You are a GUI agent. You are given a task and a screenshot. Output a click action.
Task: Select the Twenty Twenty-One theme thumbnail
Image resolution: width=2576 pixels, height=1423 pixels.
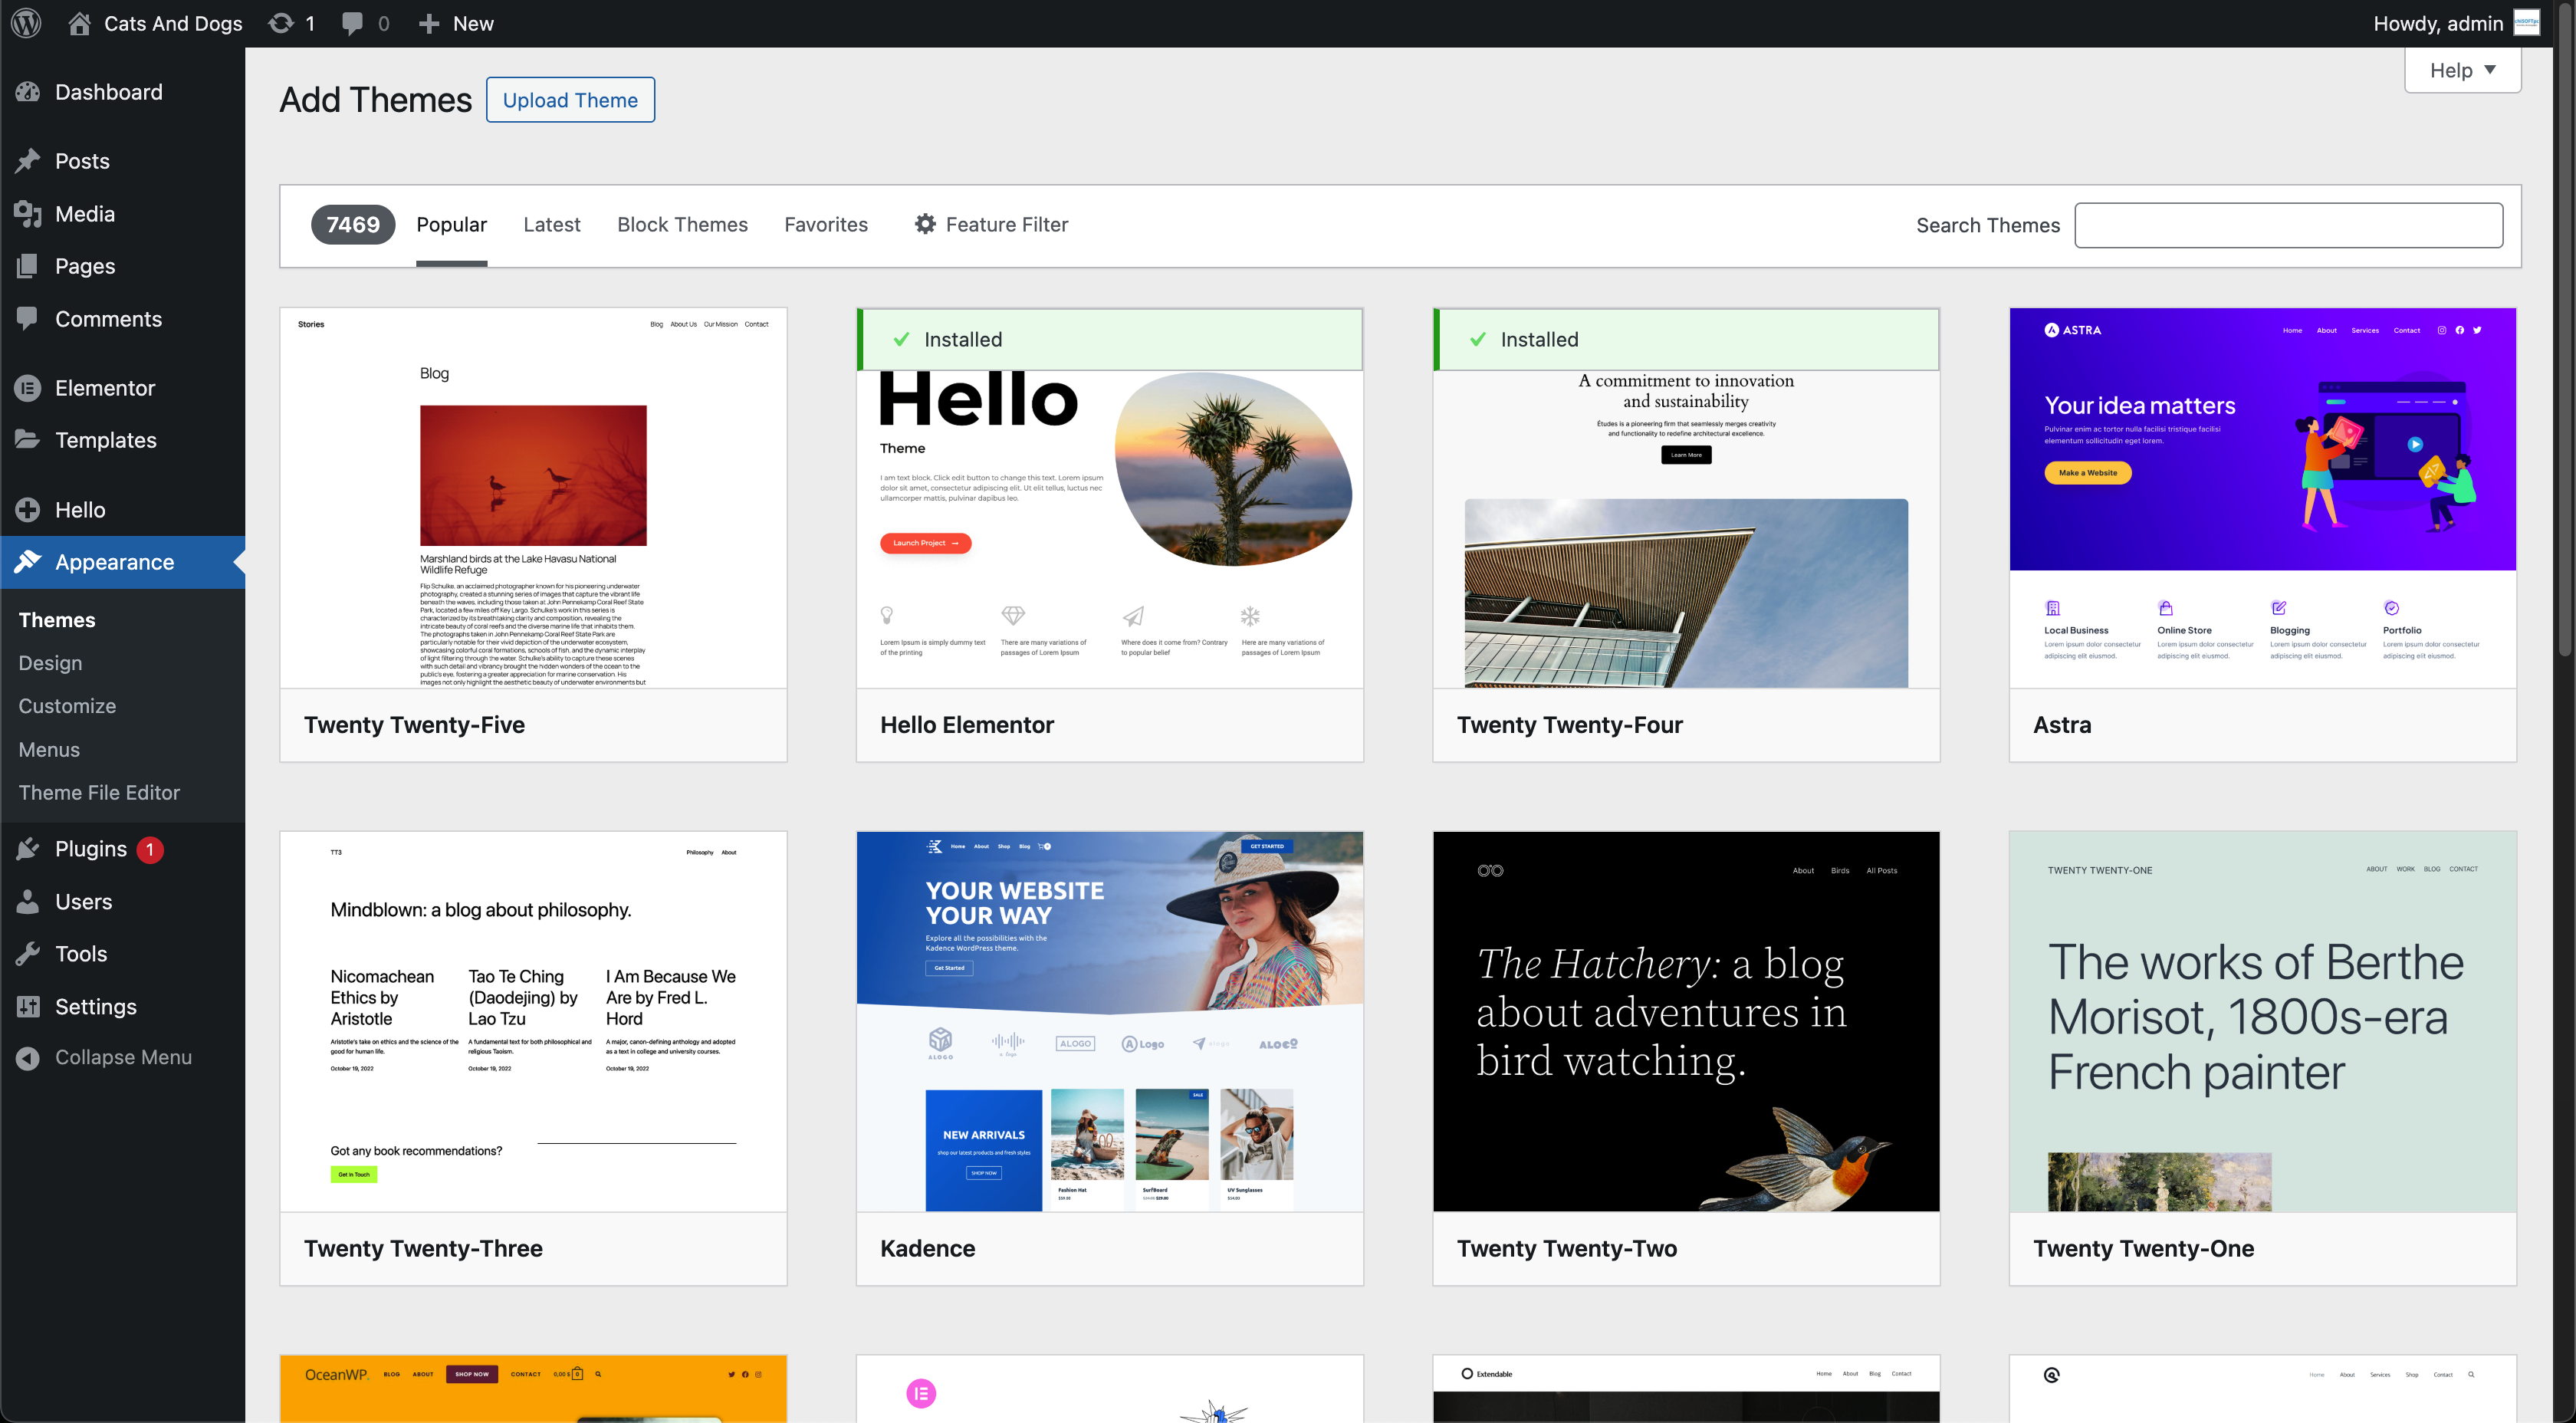point(2263,1022)
